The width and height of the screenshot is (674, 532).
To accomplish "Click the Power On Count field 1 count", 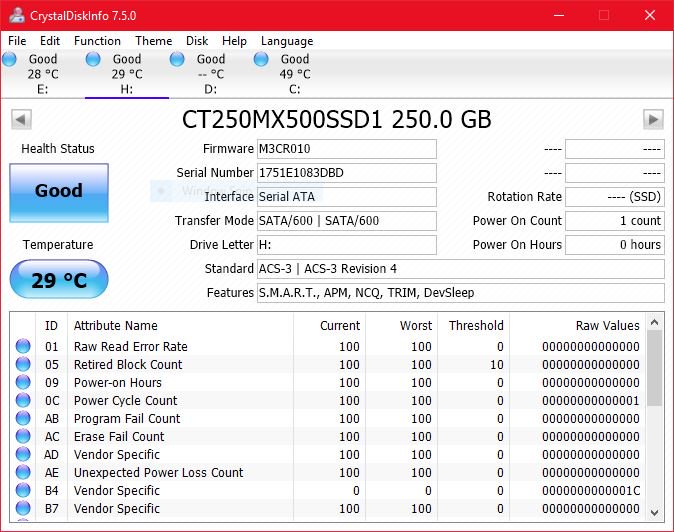I will [614, 221].
